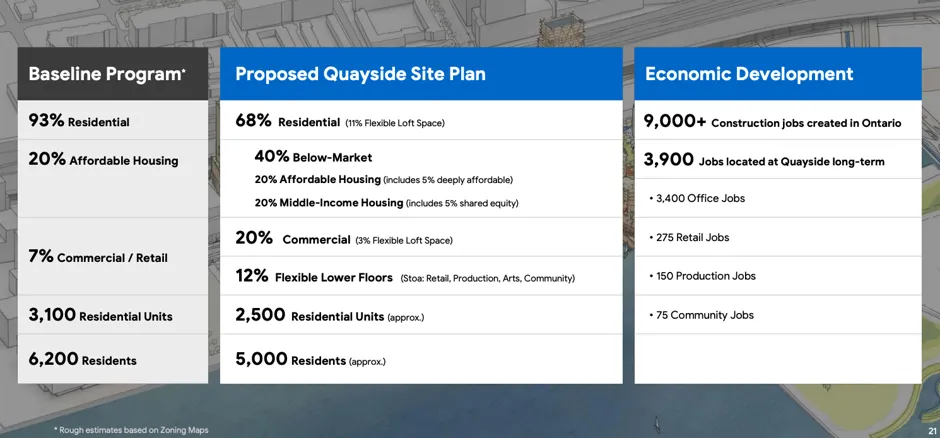Click the 'Rough estimates based on Zoning Maps' footnote
Screen dimensions: 940x438
(x=131, y=430)
